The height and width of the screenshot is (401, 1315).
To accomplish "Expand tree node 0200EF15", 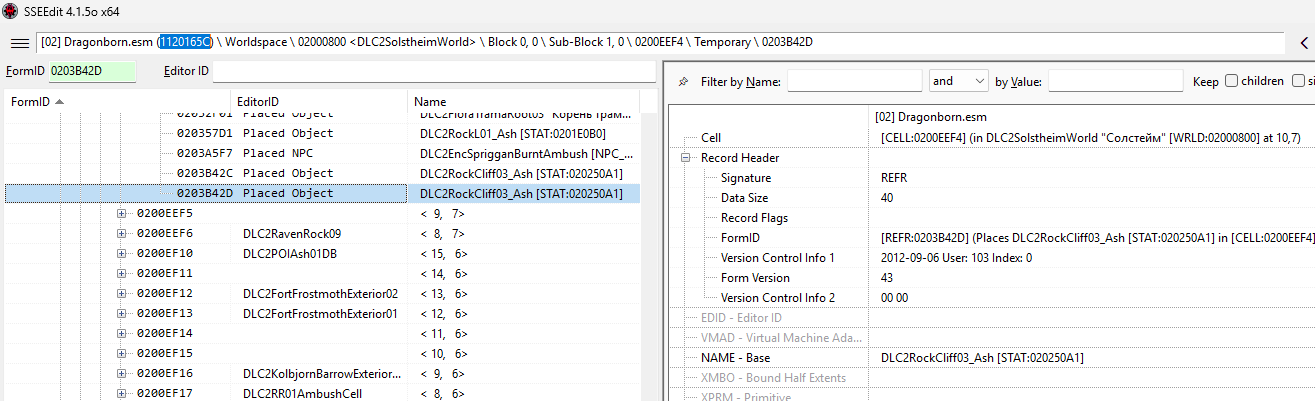I will point(122,353).
